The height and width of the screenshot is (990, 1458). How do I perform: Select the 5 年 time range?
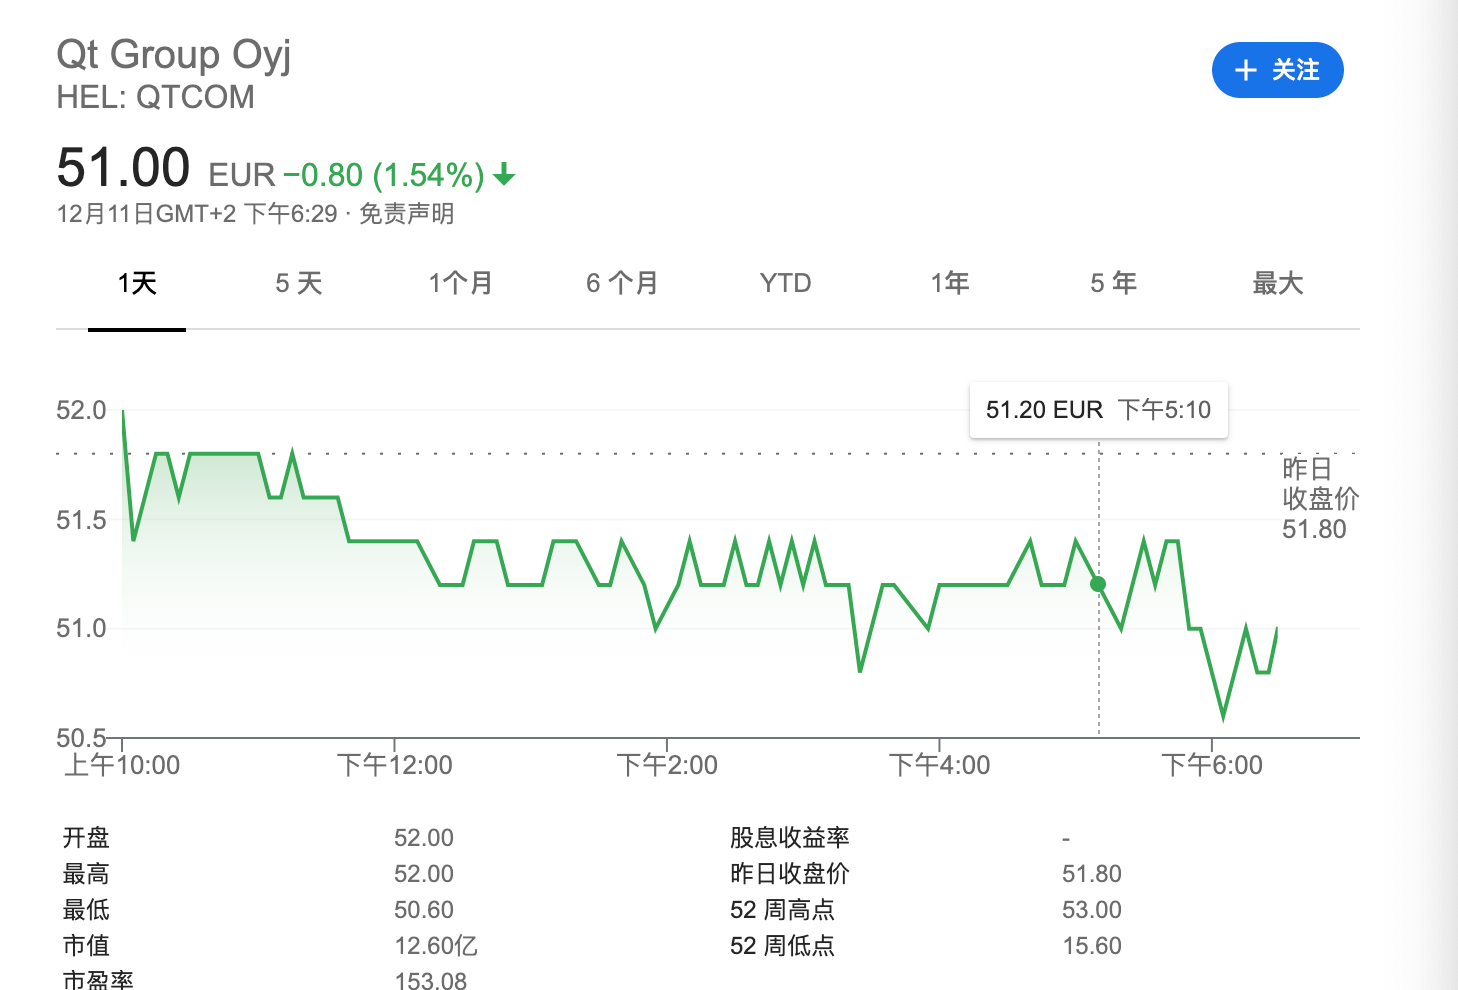pyautogui.click(x=1112, y=283)
